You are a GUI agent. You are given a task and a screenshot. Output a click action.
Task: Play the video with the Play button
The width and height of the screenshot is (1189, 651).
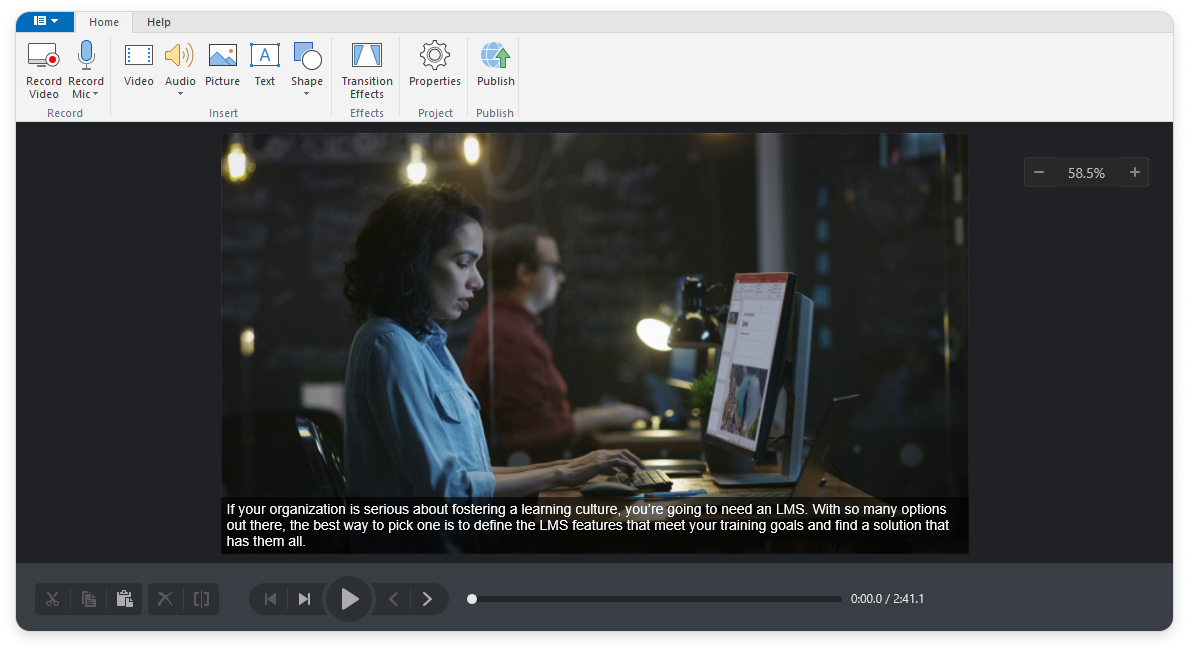tap(349, 598)
